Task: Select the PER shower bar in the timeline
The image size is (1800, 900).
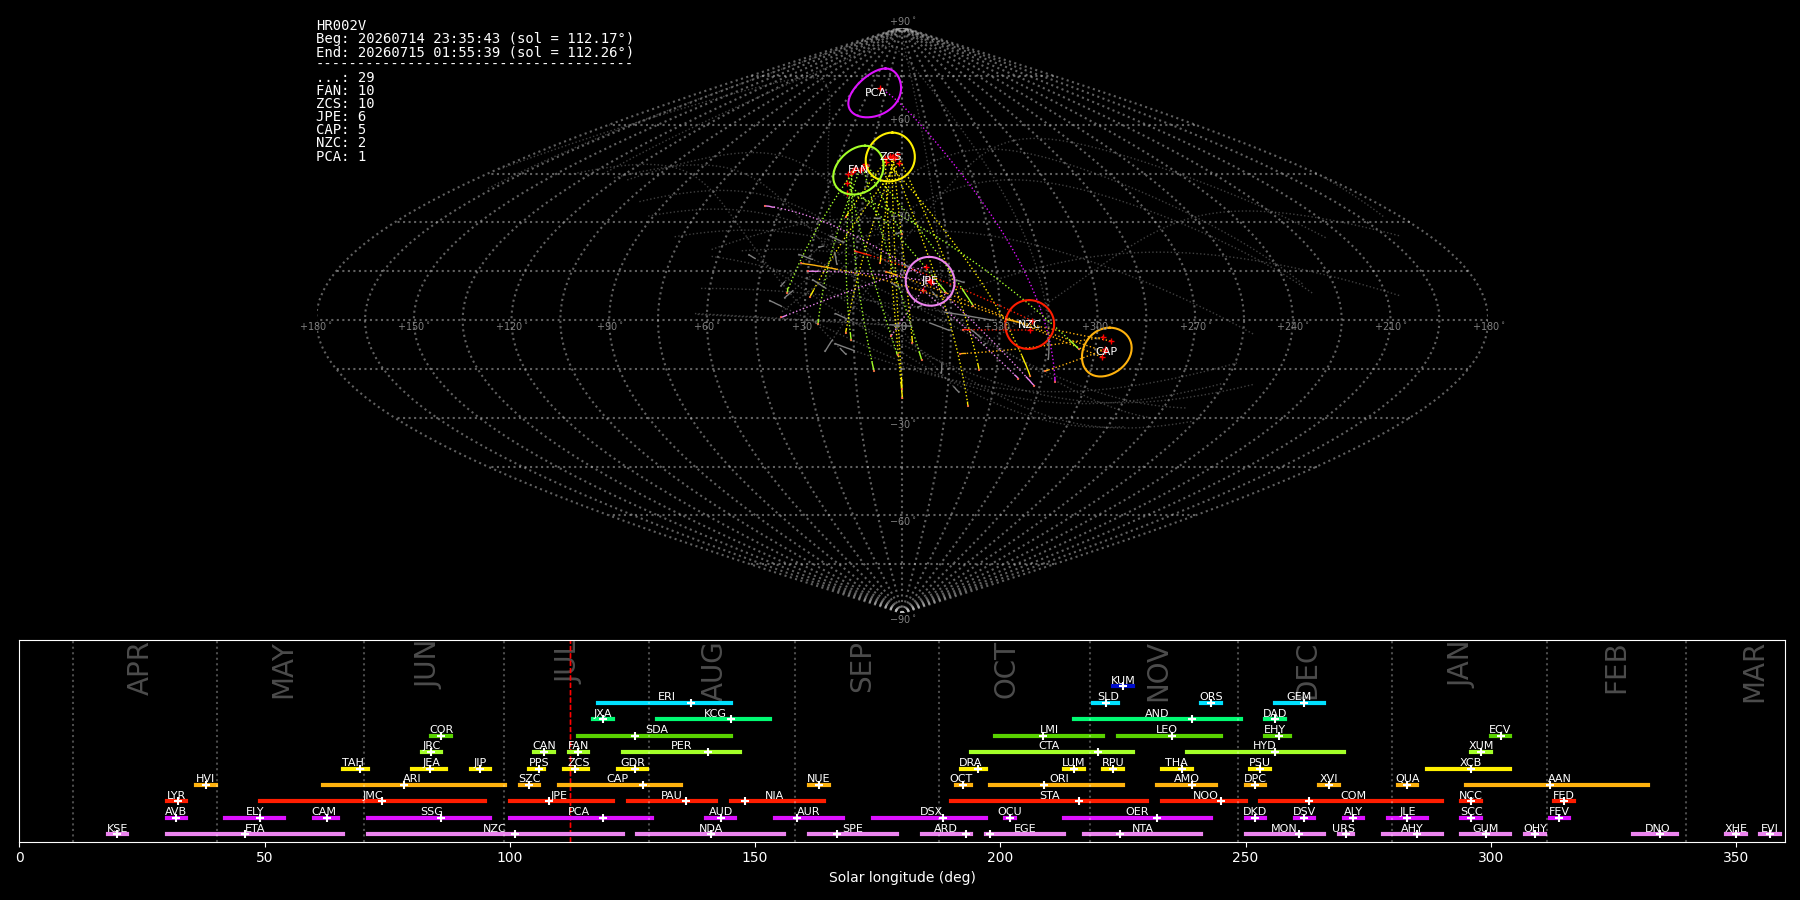Action: 681,752
